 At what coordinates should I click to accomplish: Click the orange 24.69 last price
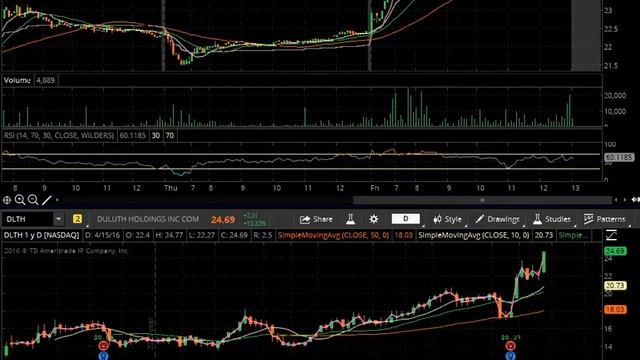(223, 220)
